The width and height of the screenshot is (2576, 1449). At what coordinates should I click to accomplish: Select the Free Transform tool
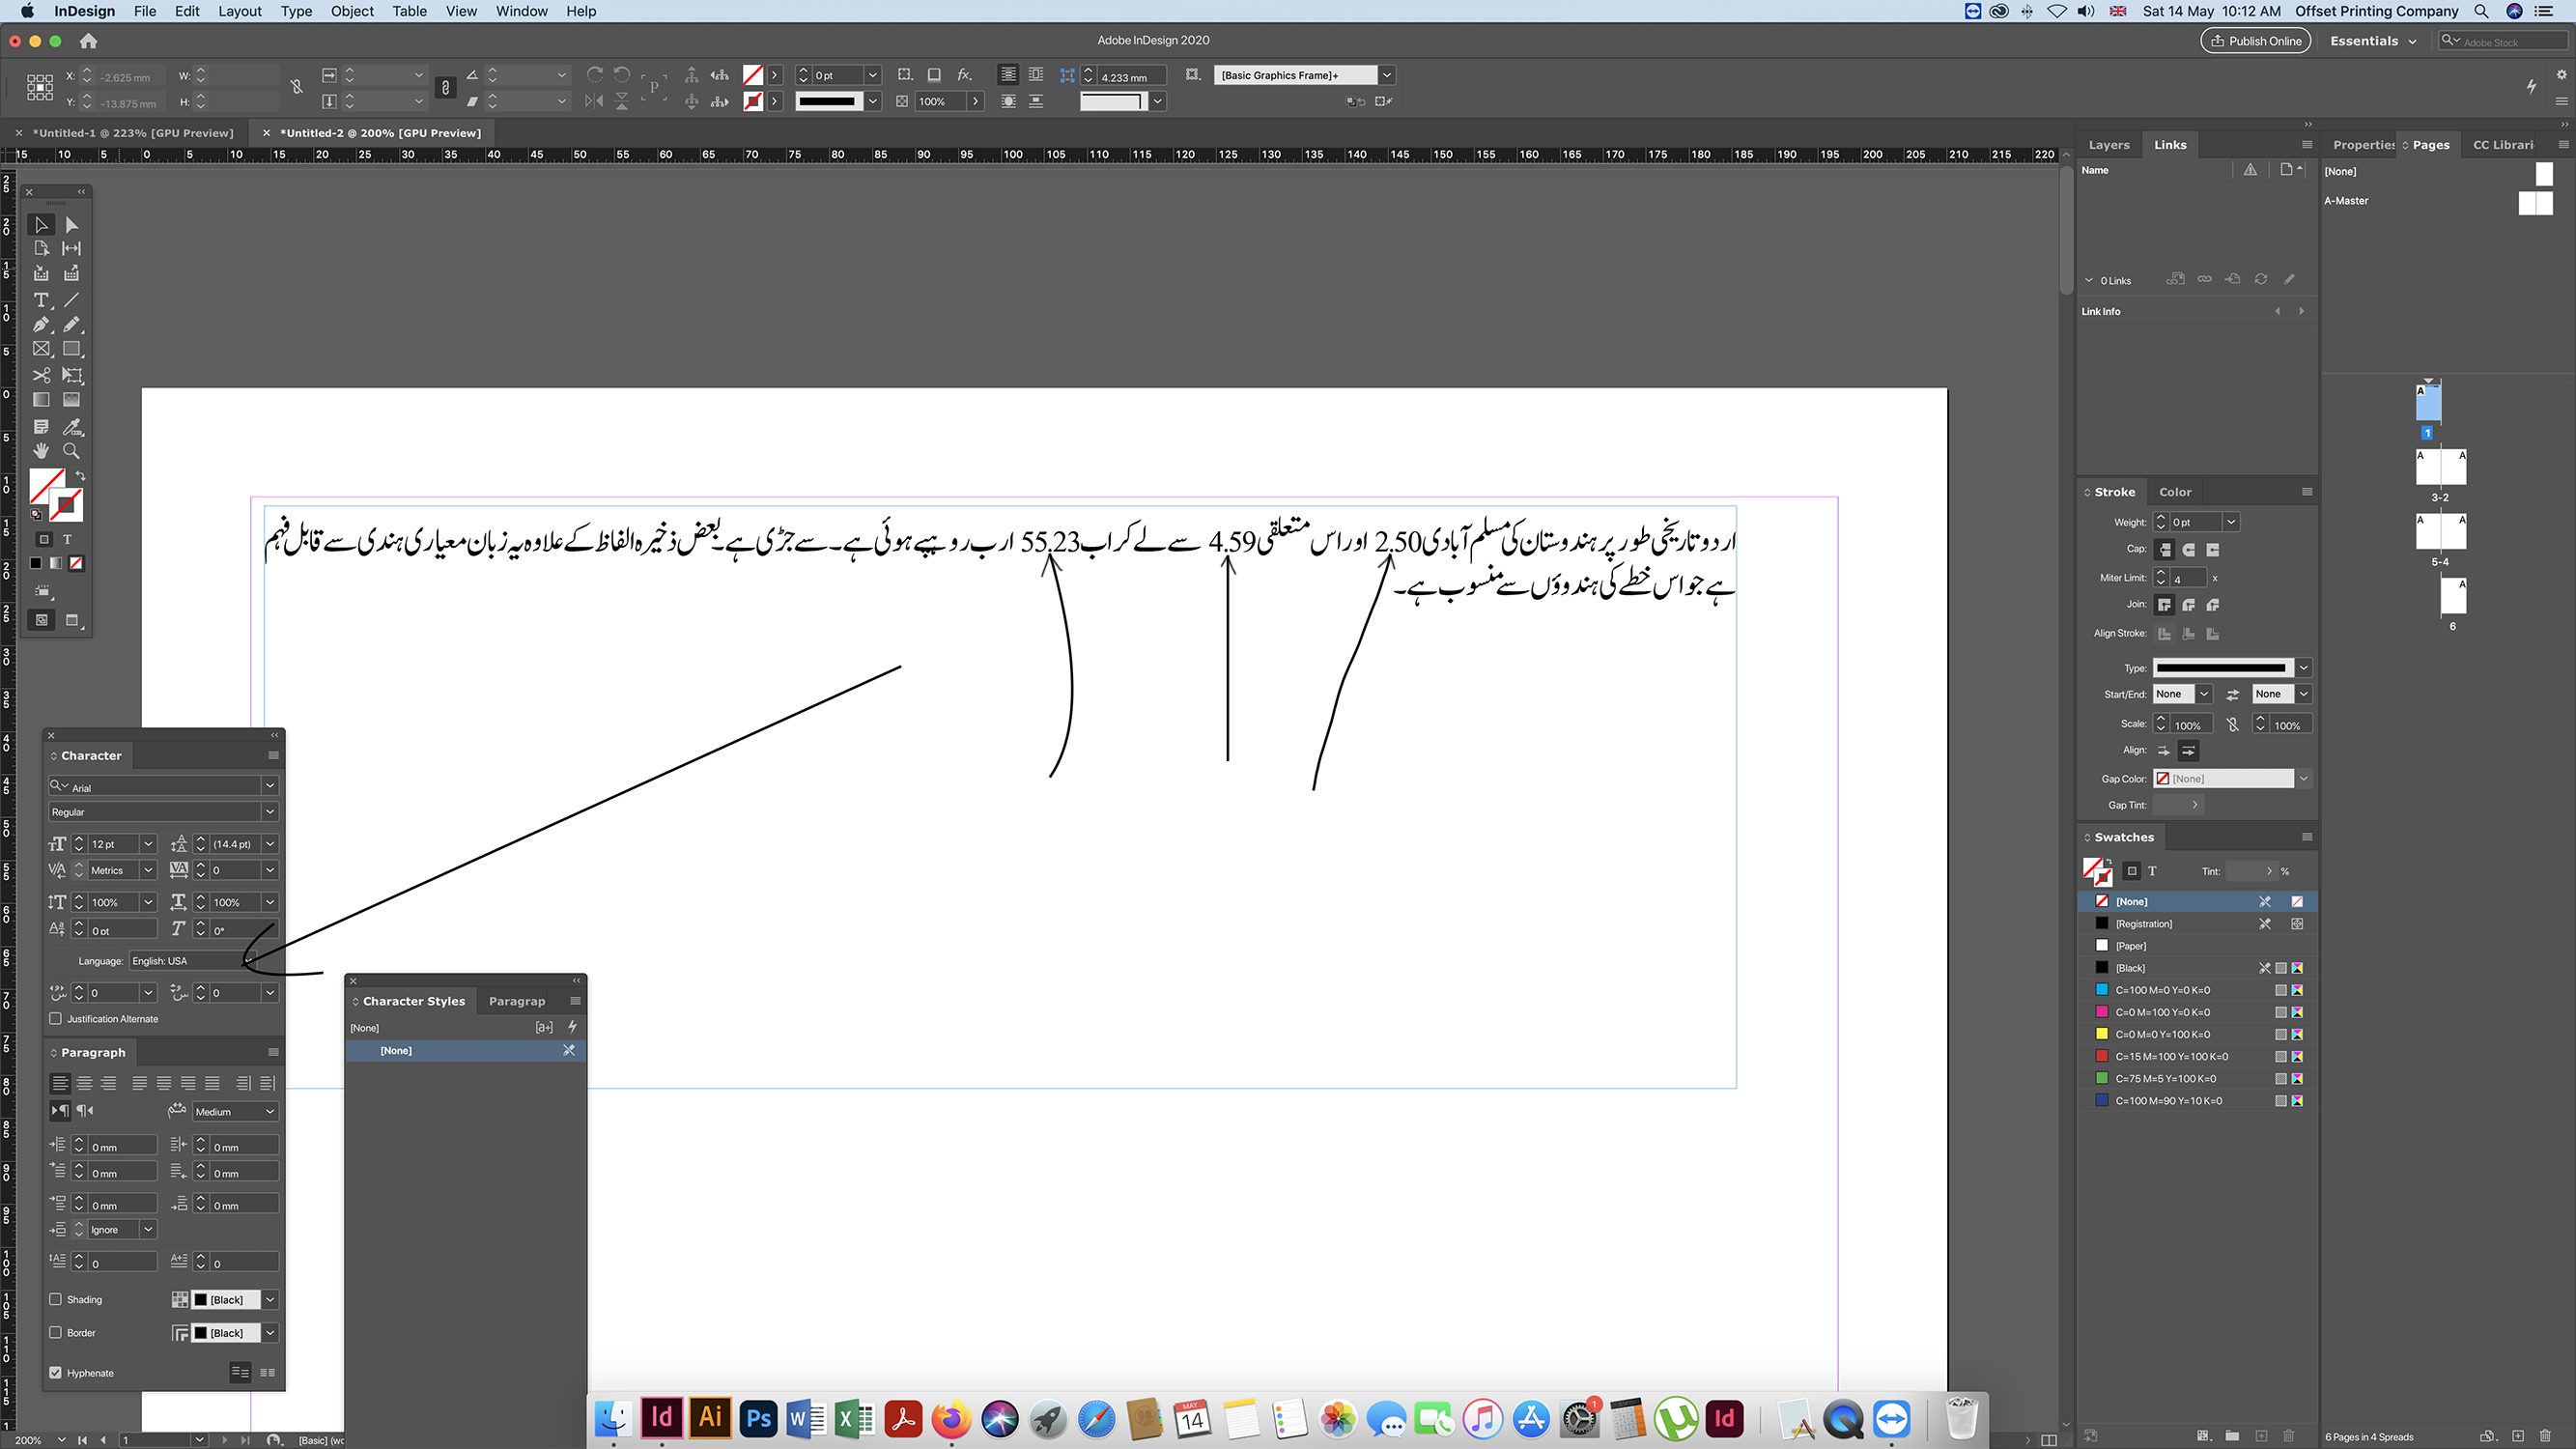coord(71,375)
